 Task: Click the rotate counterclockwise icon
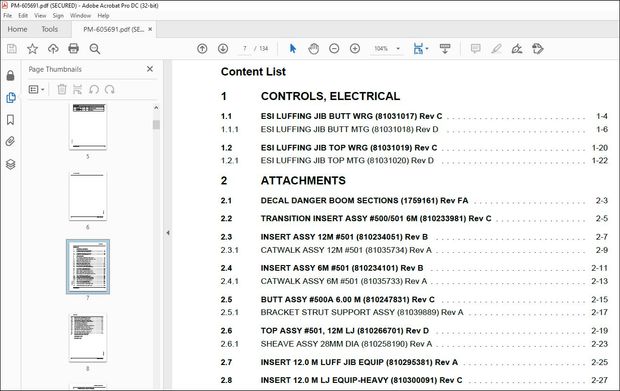[94, 89]
